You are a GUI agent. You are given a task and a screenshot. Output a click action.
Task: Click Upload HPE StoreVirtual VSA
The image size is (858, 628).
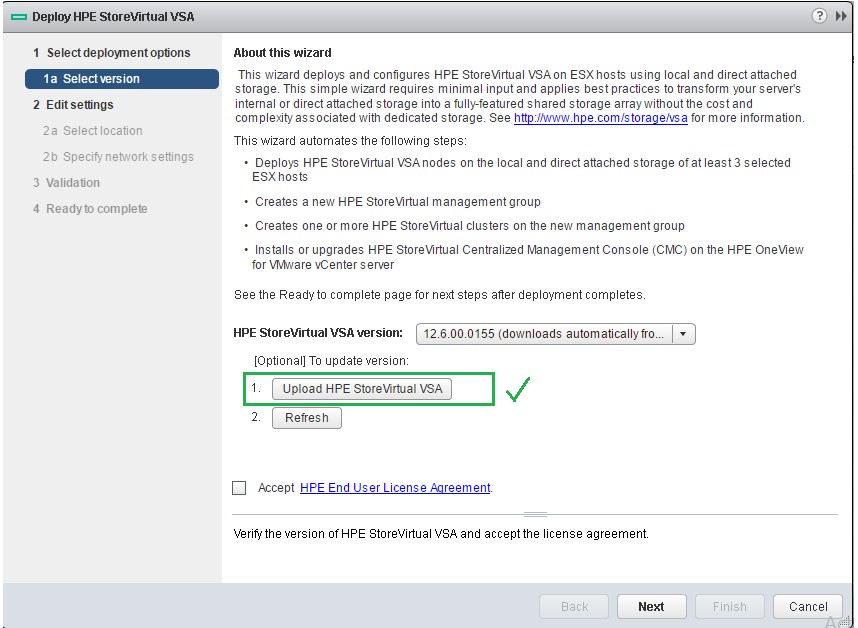click(x=361, y=389)
